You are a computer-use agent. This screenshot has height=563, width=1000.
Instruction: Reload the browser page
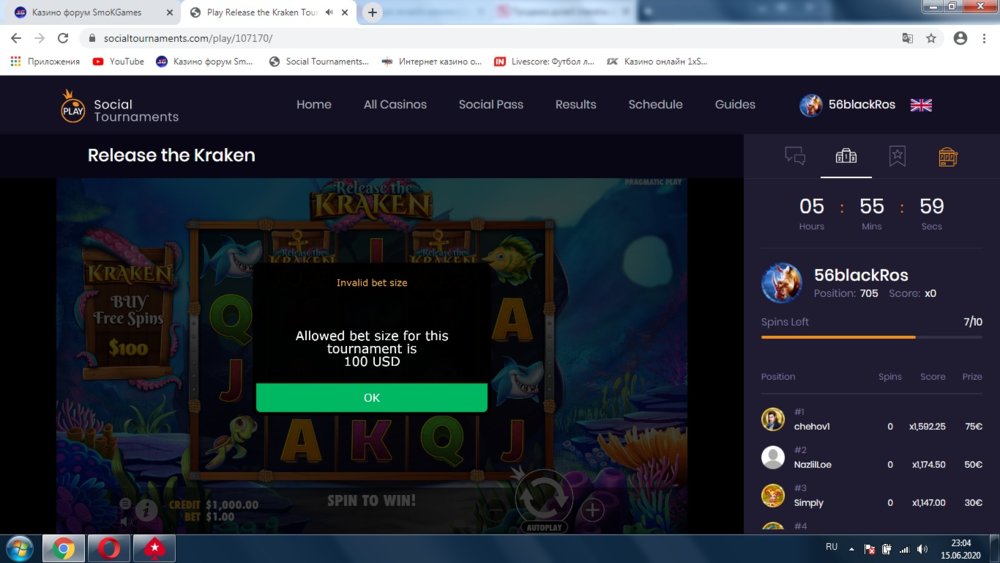pyautogui.click(x=62, y=38)
